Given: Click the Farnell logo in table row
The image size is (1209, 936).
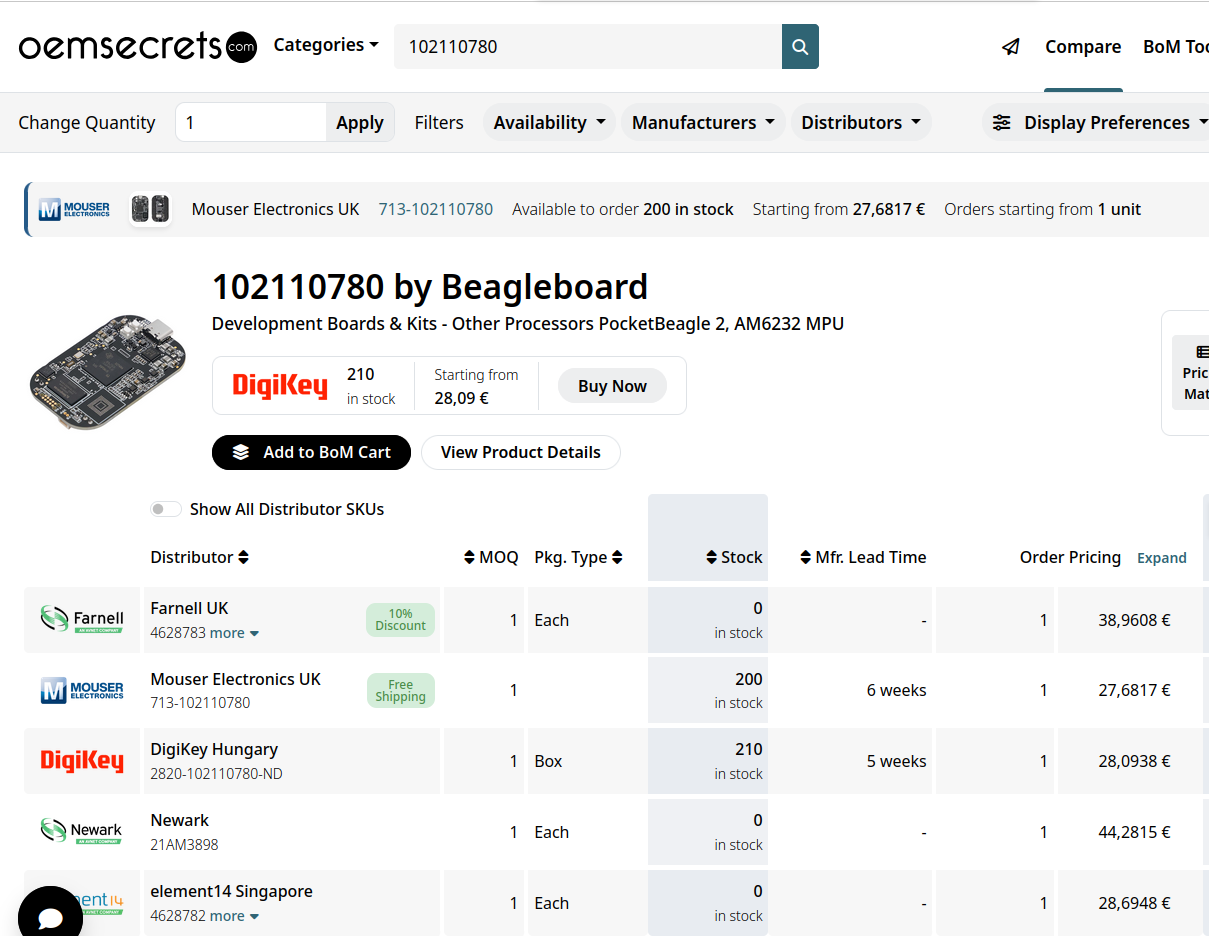Looking at the screenshot, I should click(82, 620).
